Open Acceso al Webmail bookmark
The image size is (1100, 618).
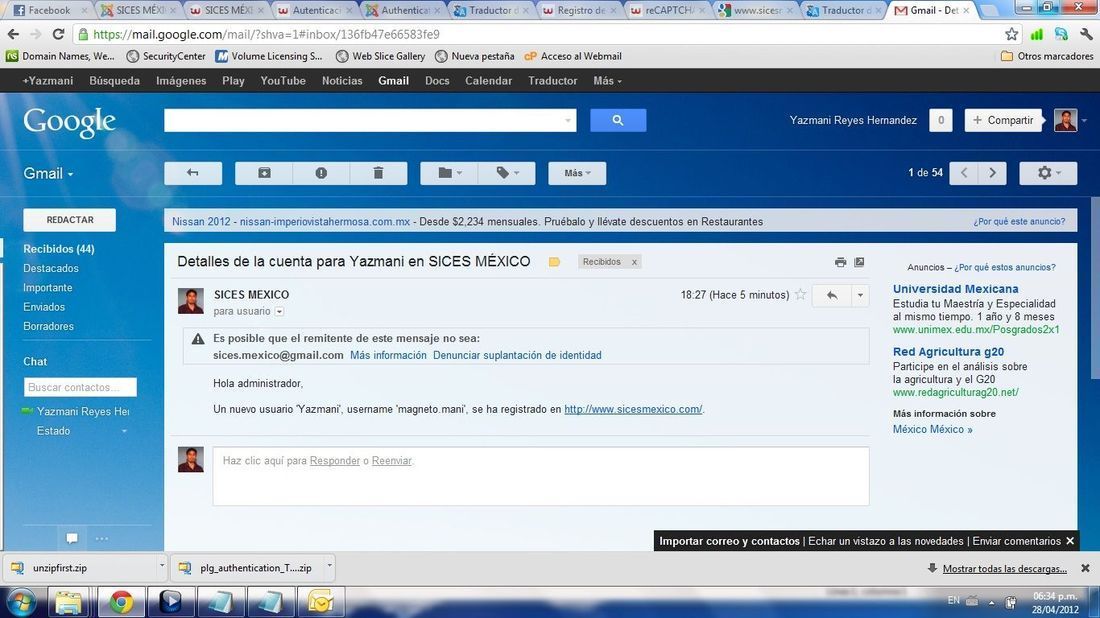(573, 56)
